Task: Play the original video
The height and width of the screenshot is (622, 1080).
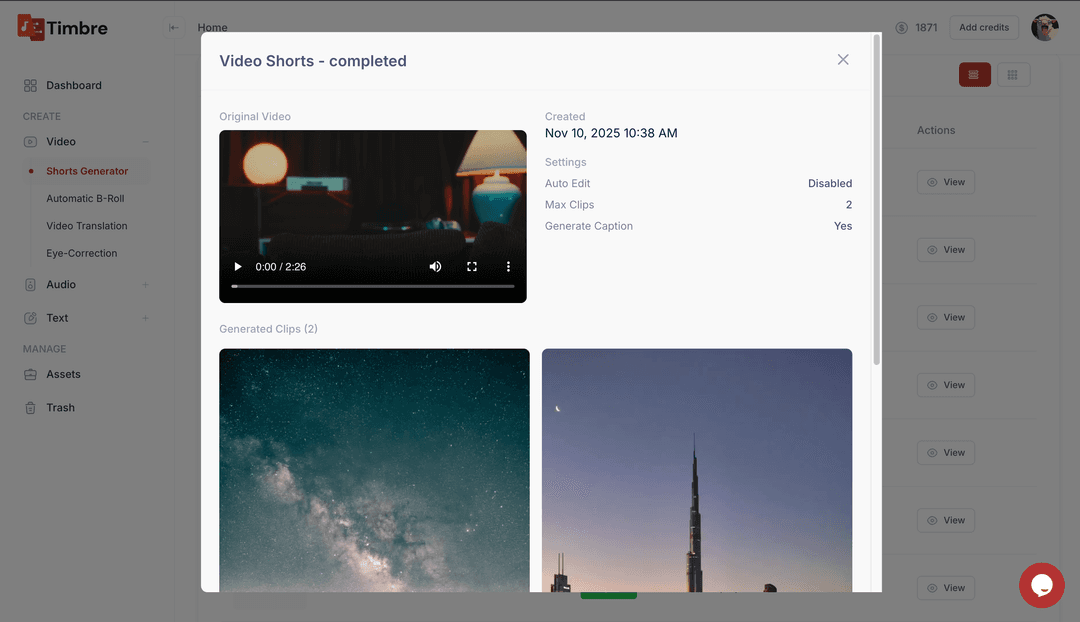Action: click(238, 267)
